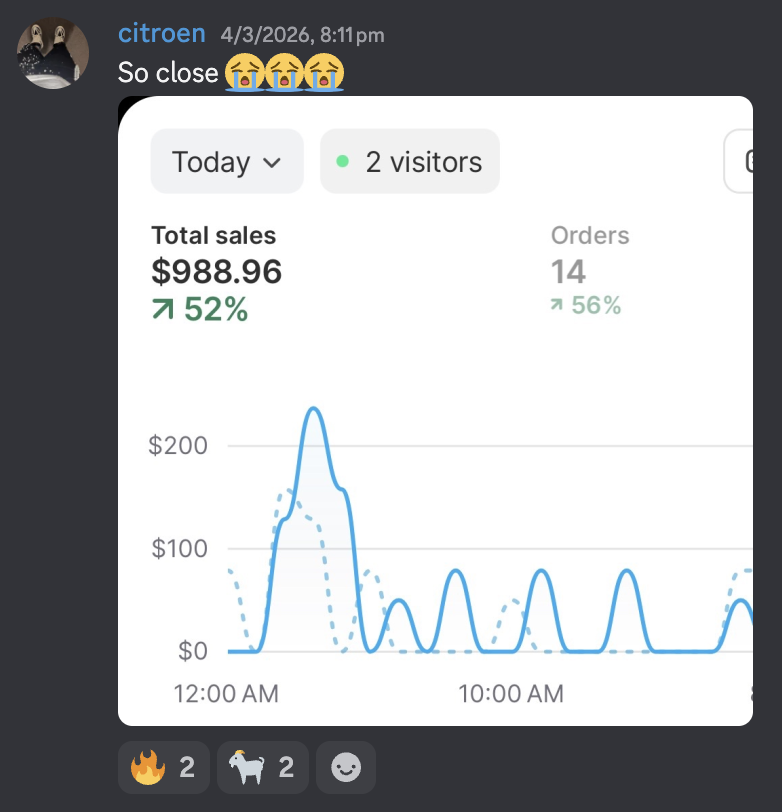Screen dimensions: 782x812
Task: Click the 4/3/2026 message timestamp
Action: pos(302,35)
